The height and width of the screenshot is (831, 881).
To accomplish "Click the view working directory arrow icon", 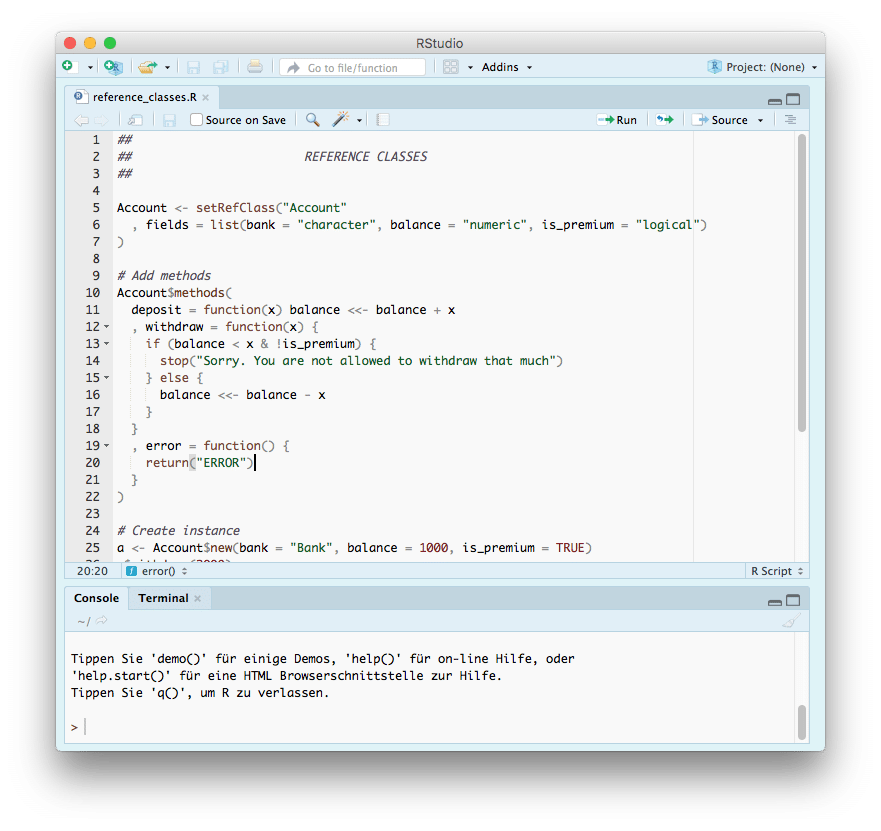I will tap(102, 620).
